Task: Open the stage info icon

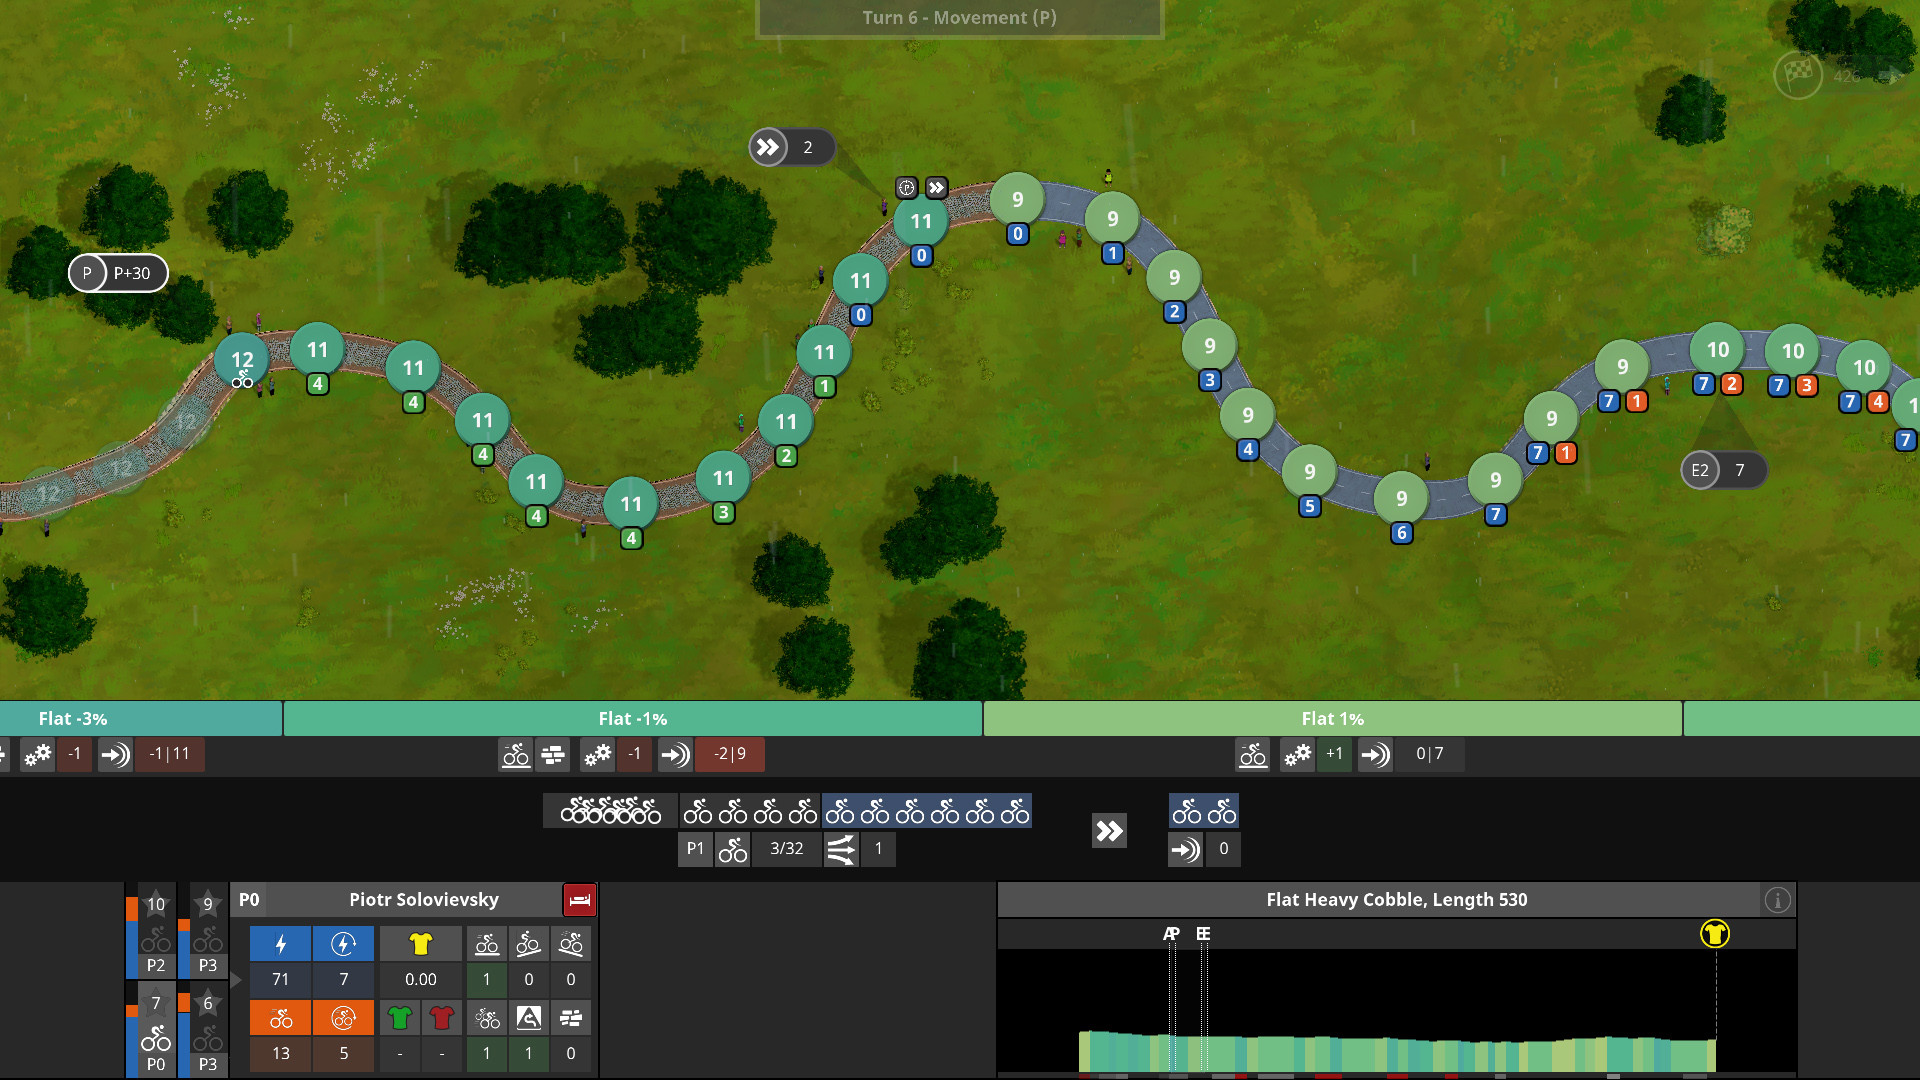Action: pos(1777,900)
